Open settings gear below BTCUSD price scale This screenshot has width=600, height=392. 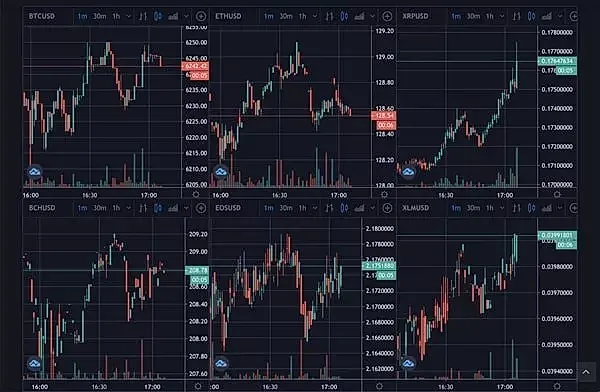click(x=196, y=194)
